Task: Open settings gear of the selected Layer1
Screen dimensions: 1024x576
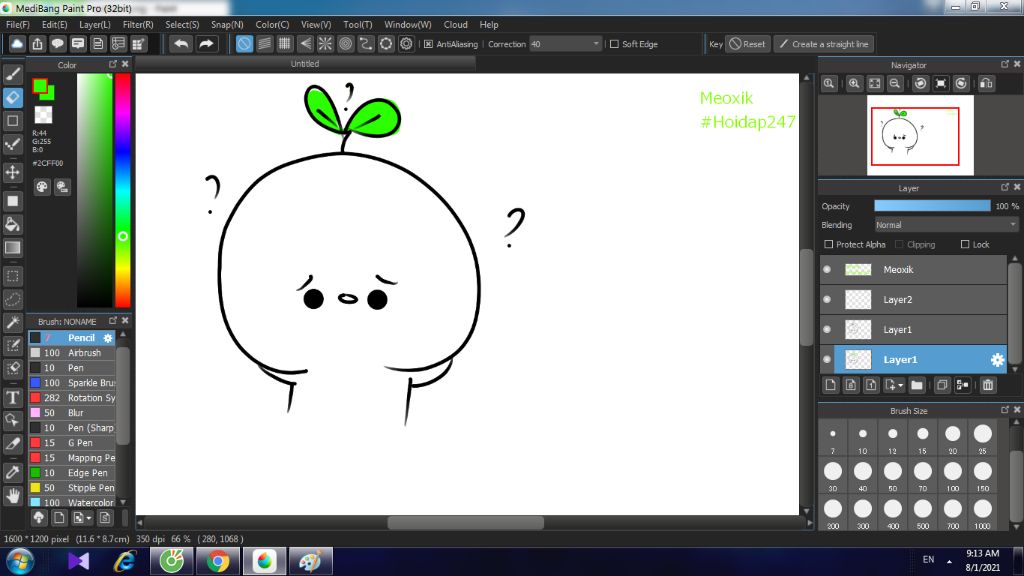Action: click(997, 360)
